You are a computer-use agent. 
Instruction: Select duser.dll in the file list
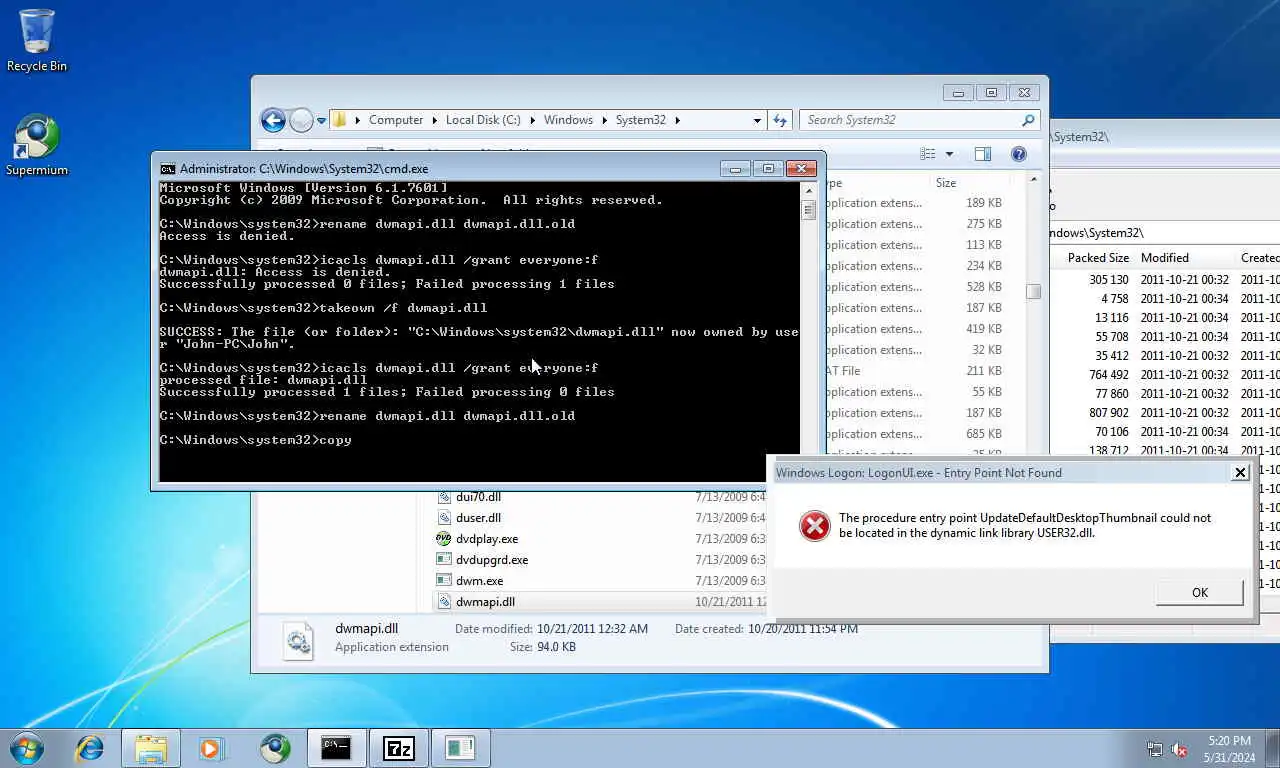pos(478,518)
